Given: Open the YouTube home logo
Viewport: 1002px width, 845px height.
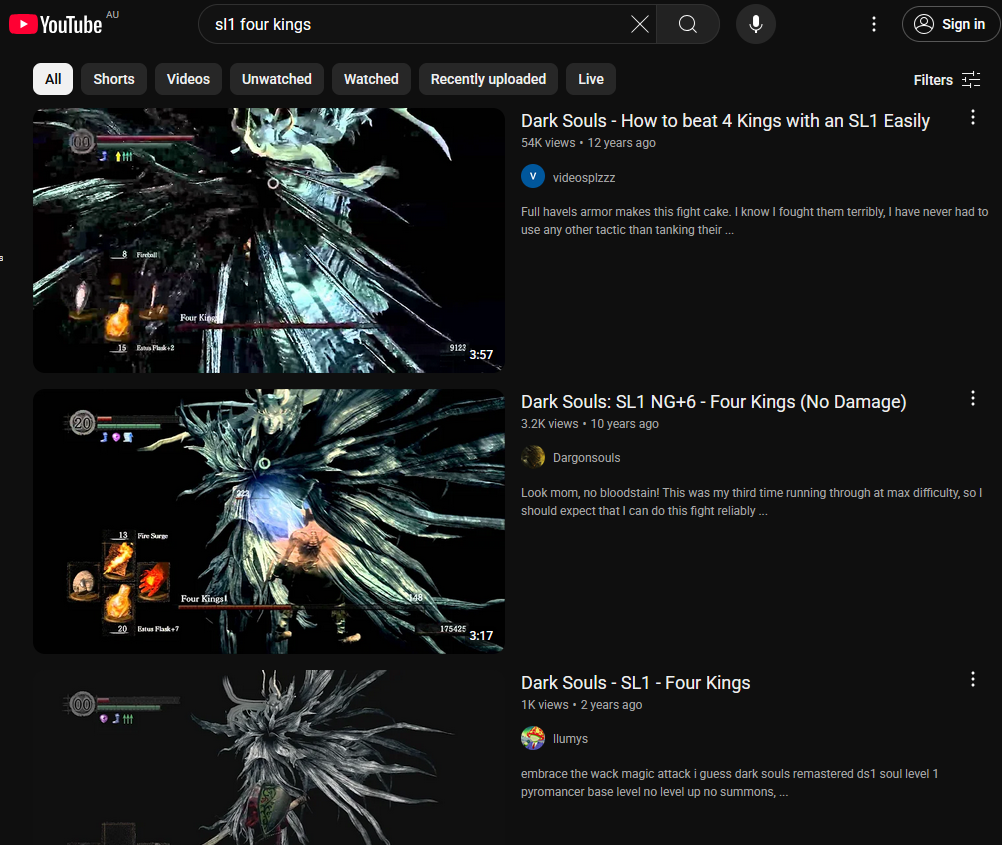Looking at the screenshot, I should [56, 24].
